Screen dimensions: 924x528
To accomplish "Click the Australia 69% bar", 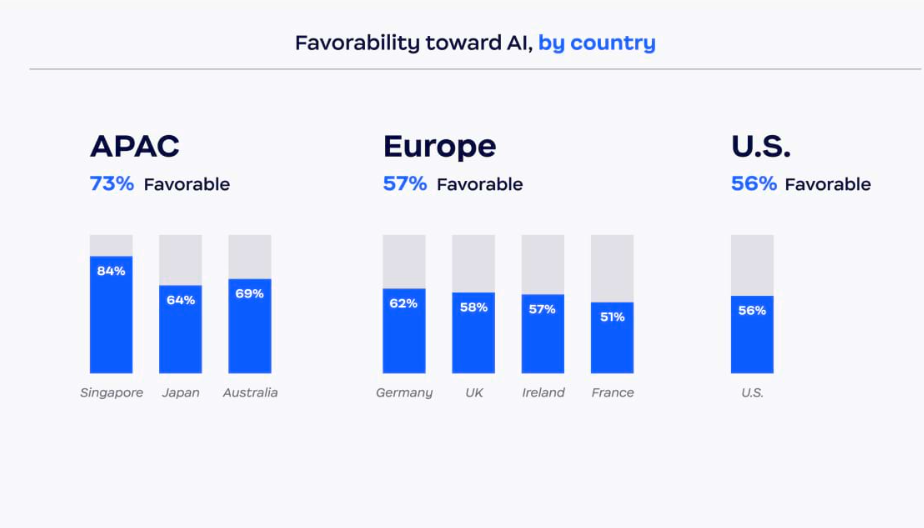I will pos(249,326).
